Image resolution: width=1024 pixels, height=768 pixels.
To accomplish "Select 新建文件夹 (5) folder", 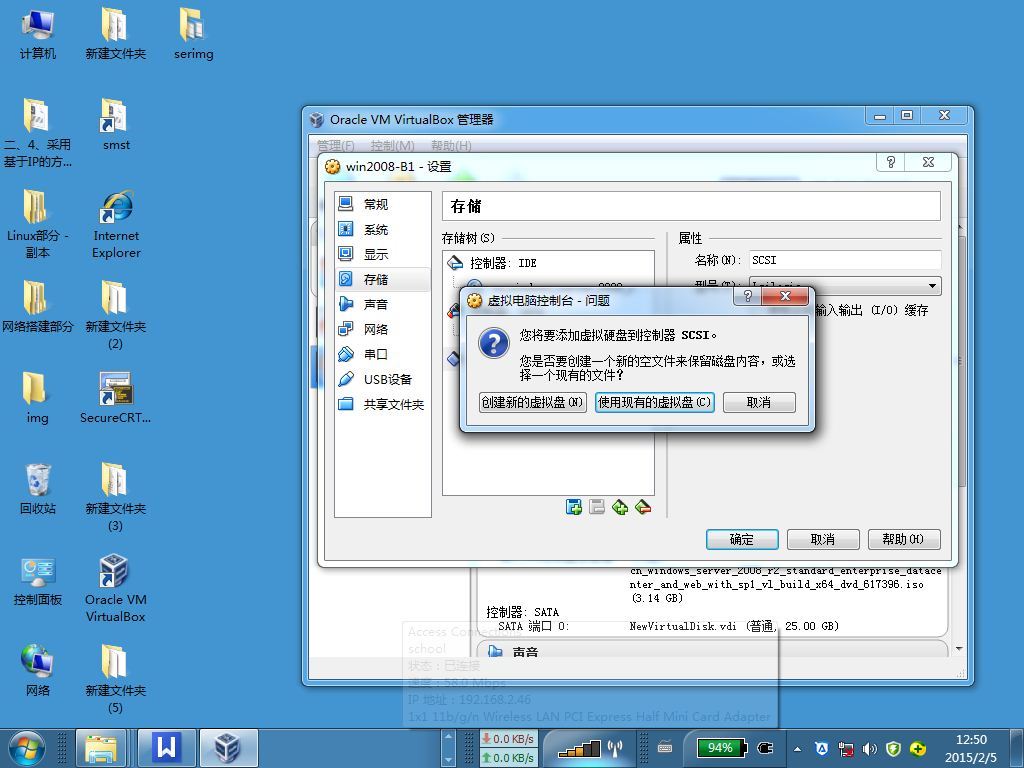I will click(x=116, y=679).
